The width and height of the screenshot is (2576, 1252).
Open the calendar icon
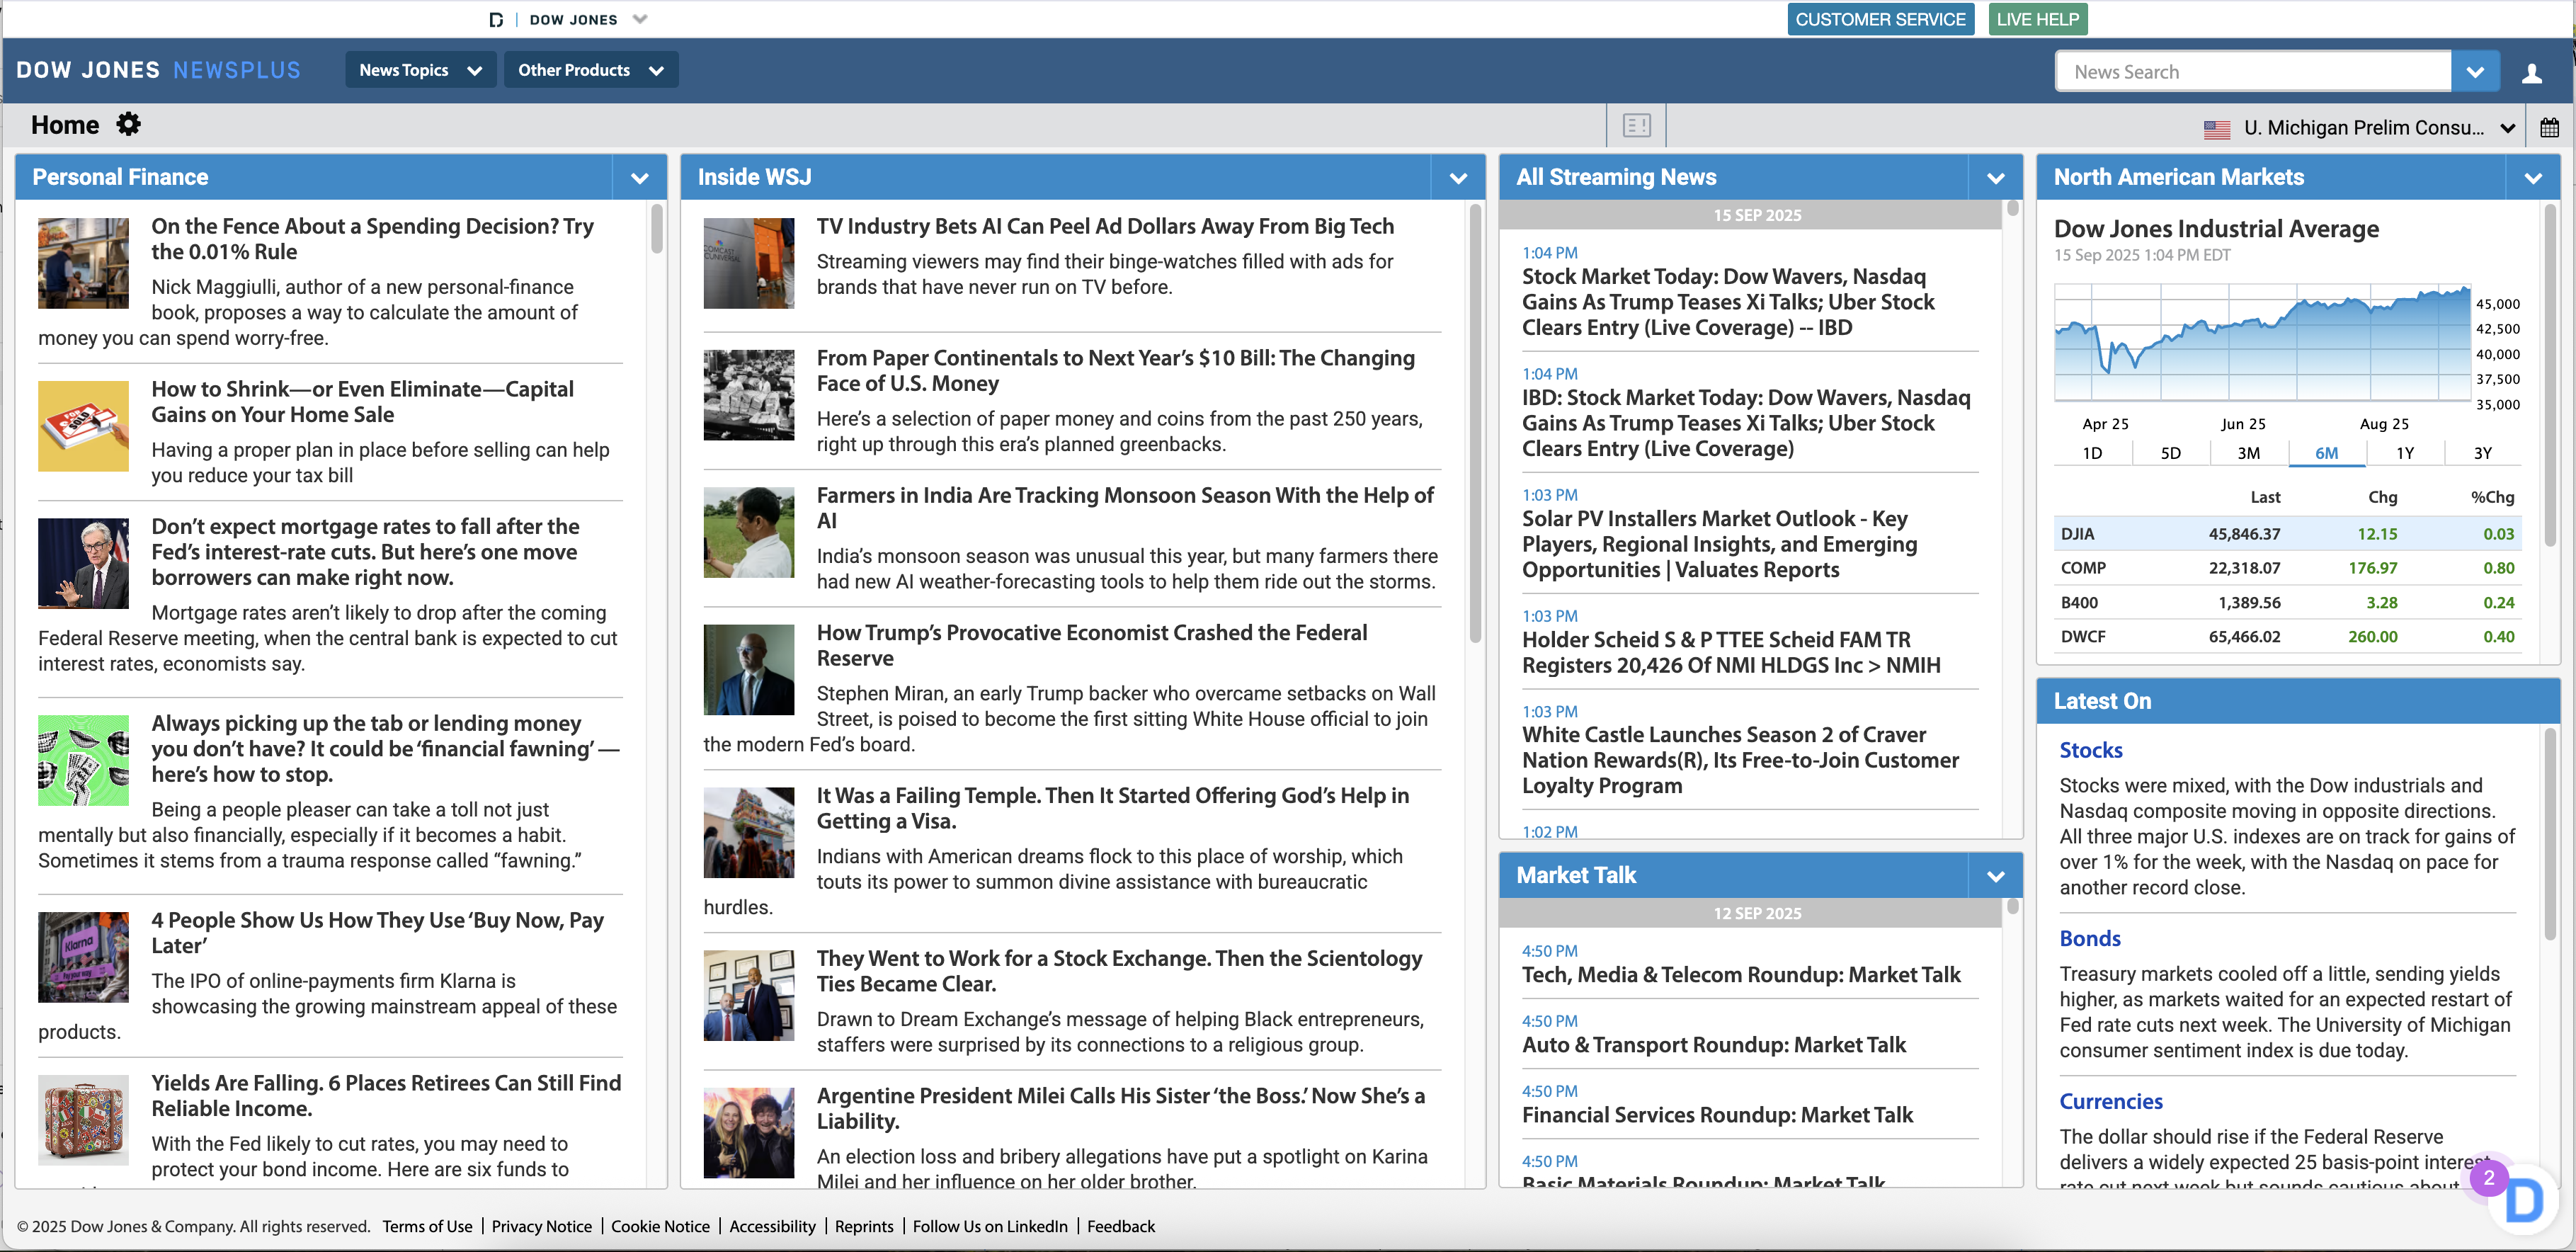[2549, 127]
